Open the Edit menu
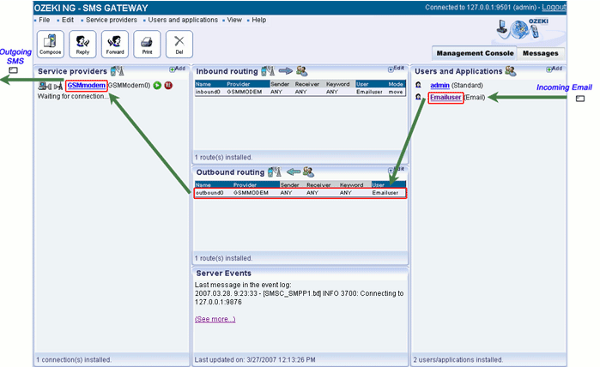Viewport: 600px width, 367px height. pos(67,20)
